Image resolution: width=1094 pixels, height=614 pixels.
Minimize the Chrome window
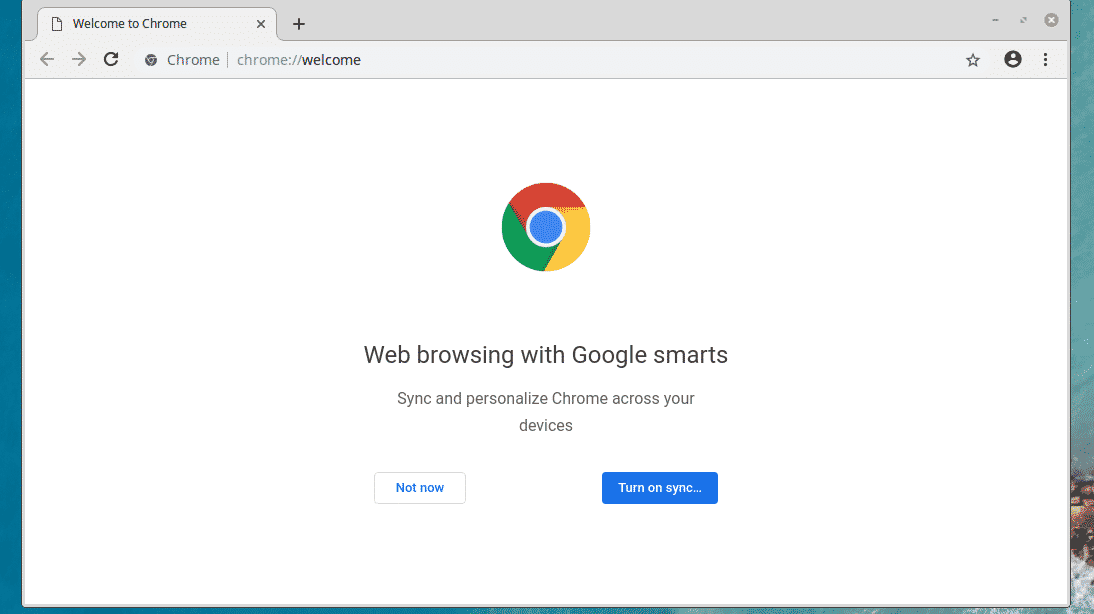[x=995, y=20]
